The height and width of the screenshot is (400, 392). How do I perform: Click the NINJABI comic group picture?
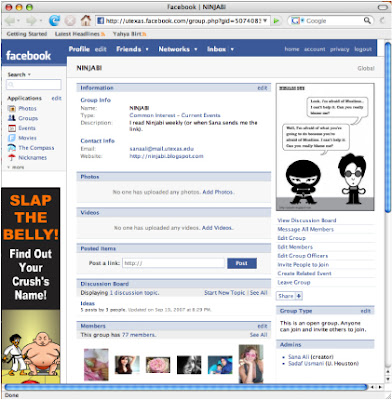[x=325, y=147]
